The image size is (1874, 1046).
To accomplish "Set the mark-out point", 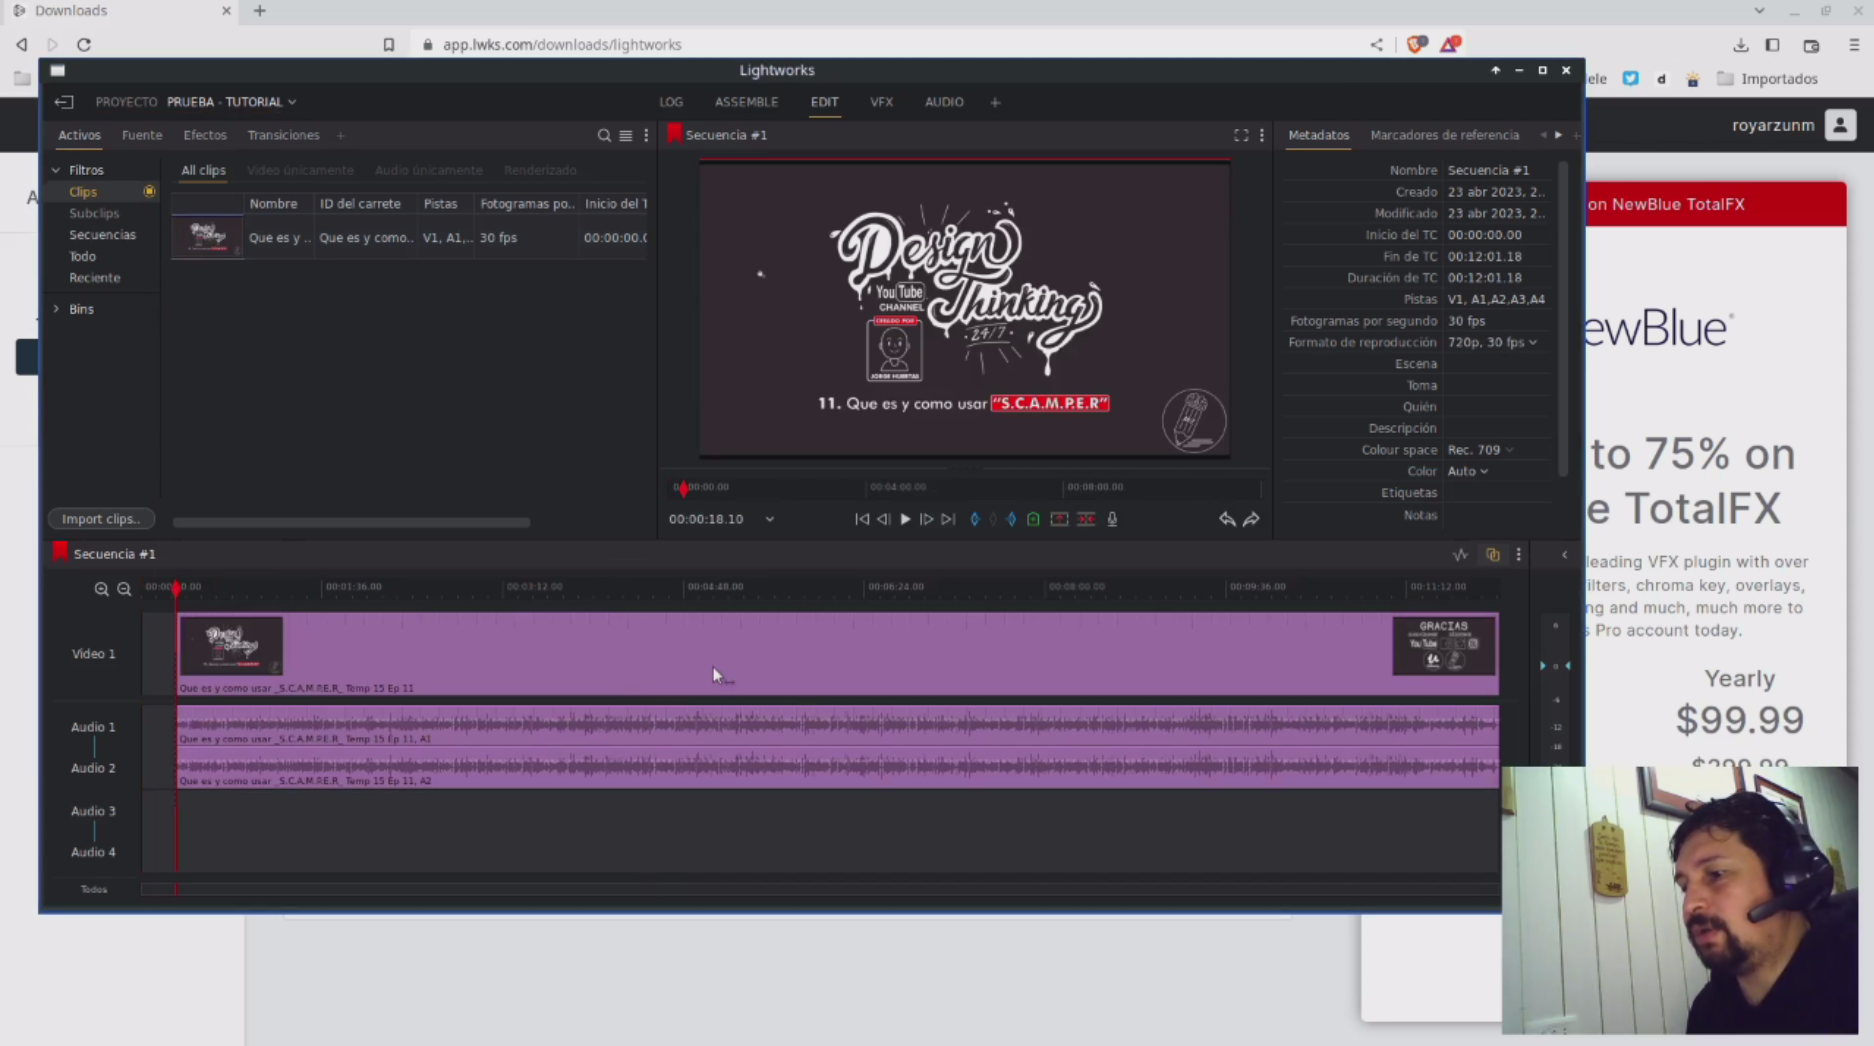I will [1012, 519].
